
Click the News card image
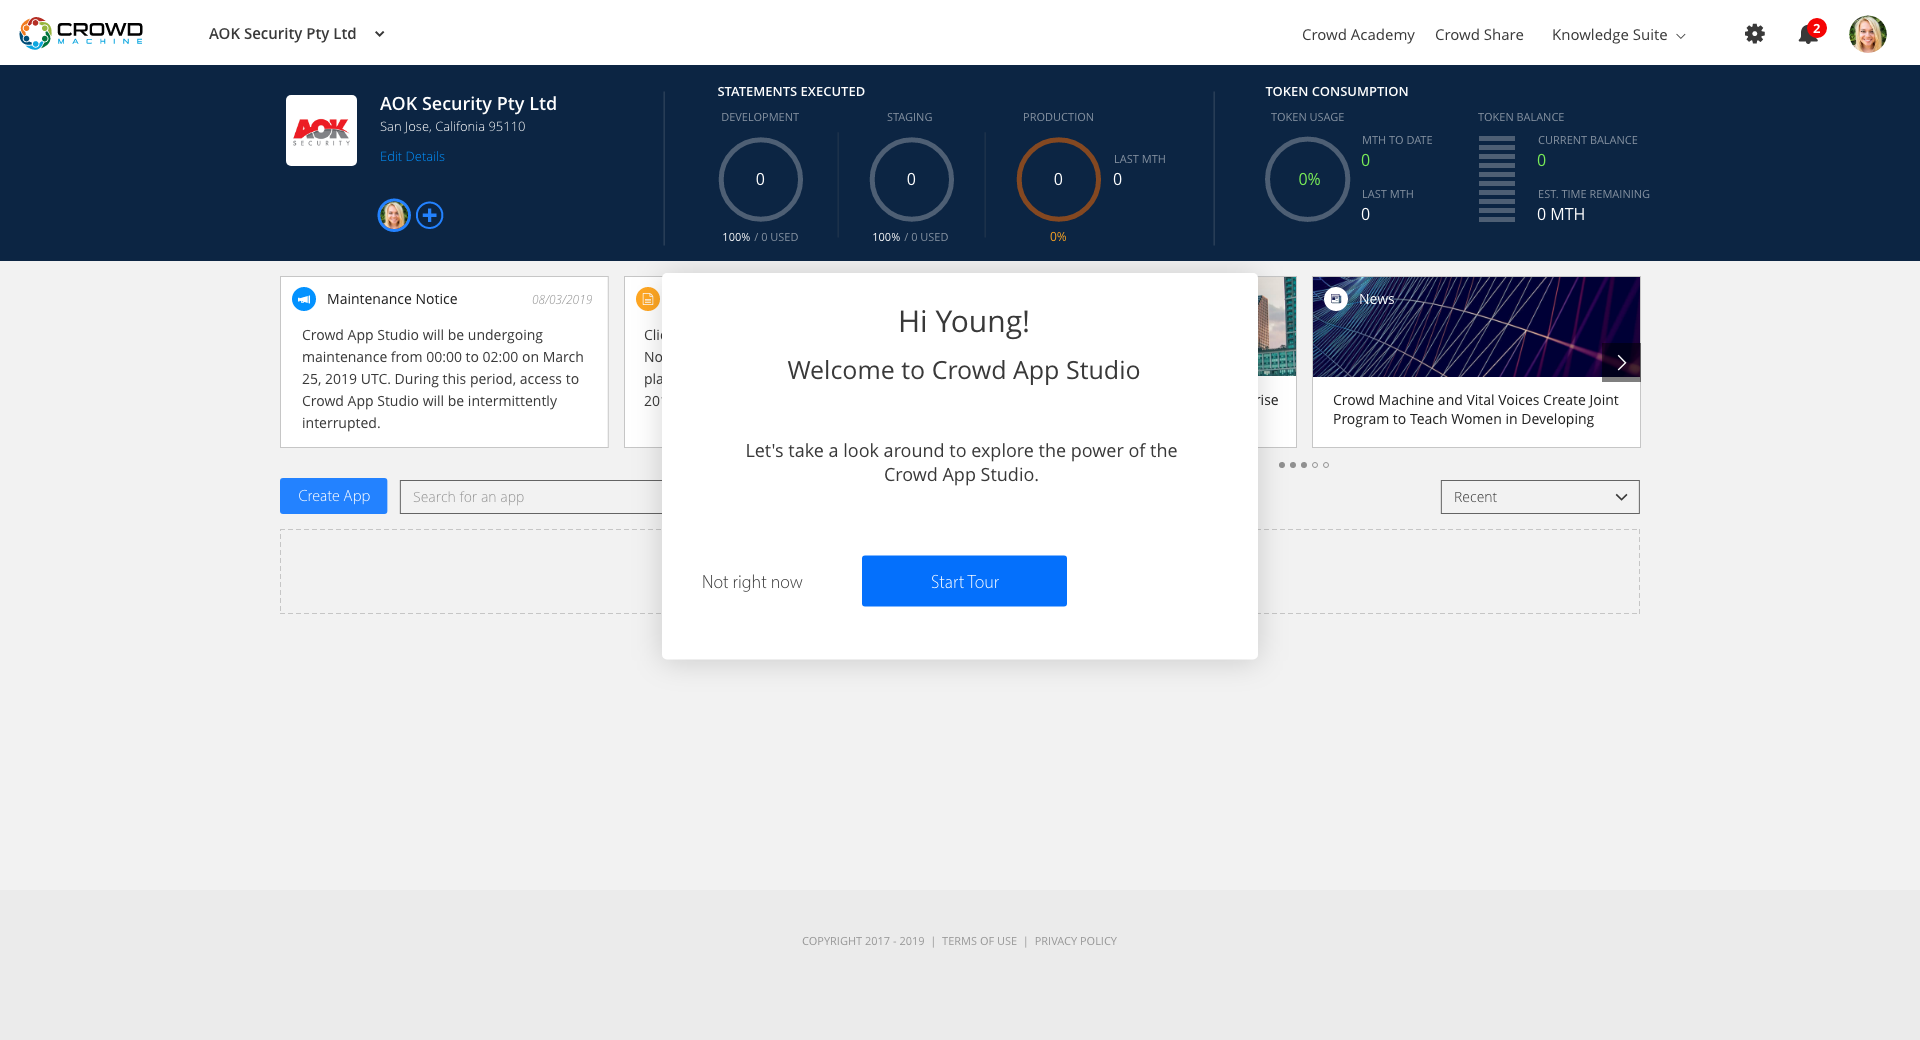[x=1476, y=327]
